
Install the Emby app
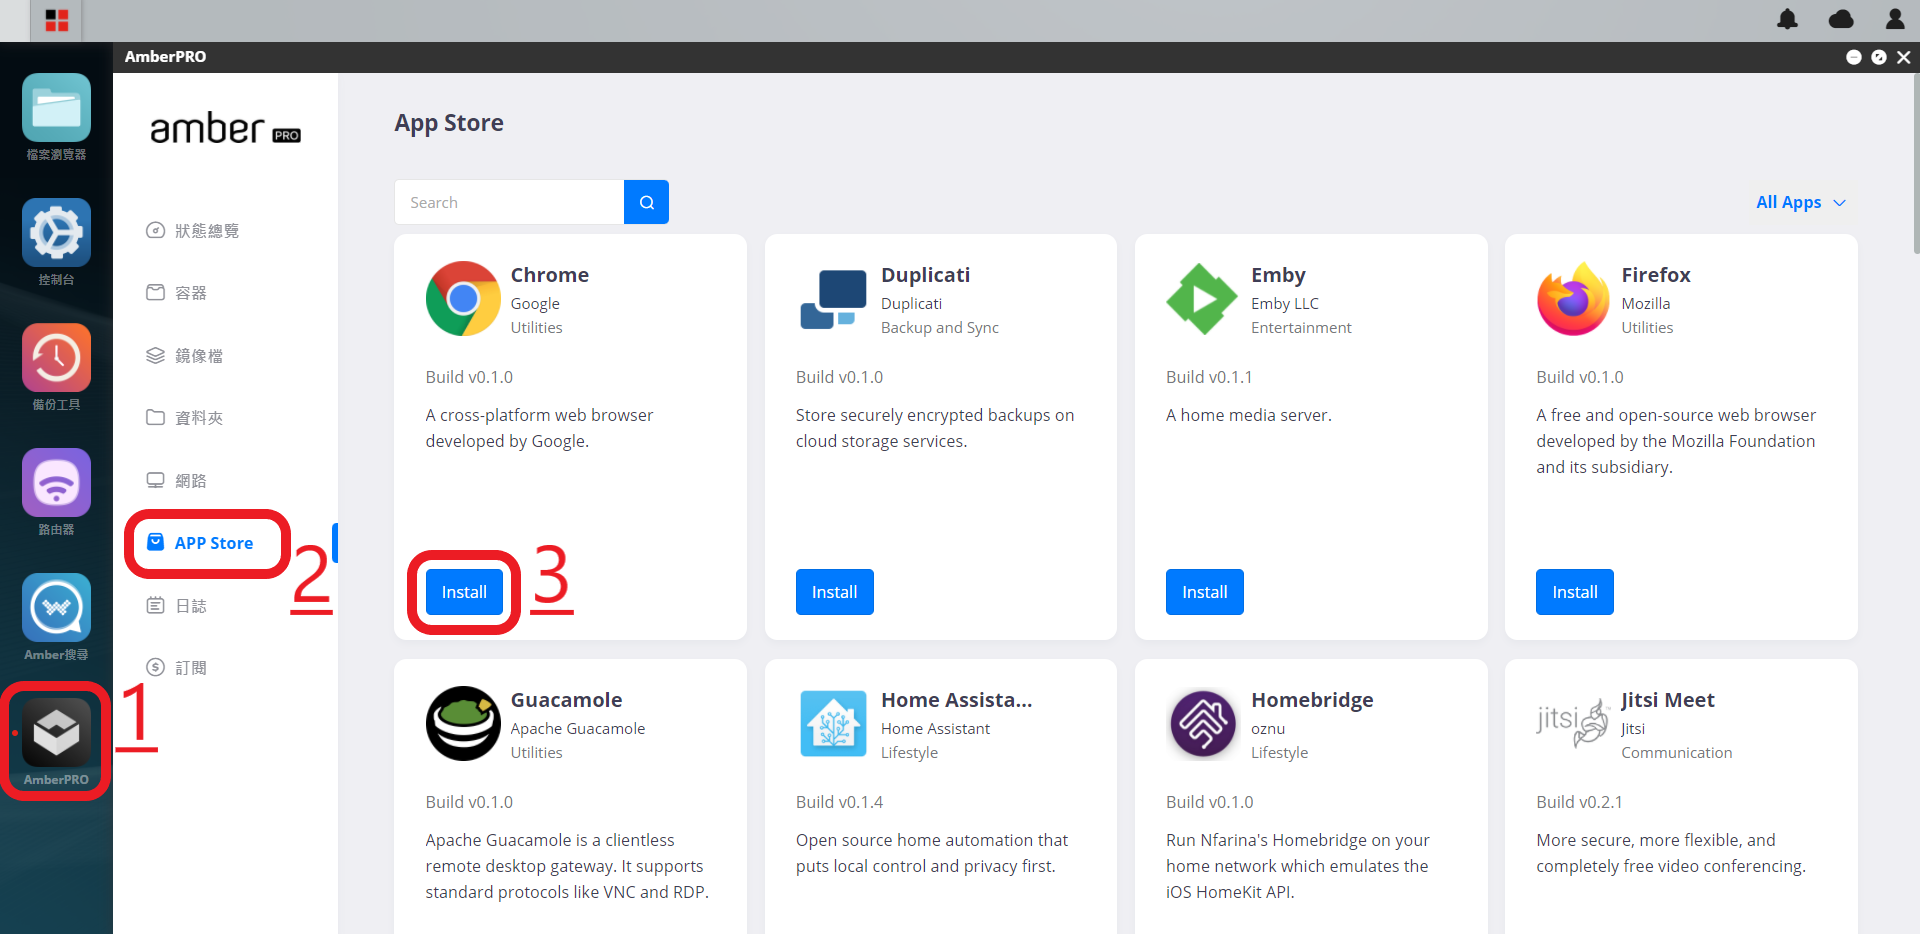(x=1204, y=592)
